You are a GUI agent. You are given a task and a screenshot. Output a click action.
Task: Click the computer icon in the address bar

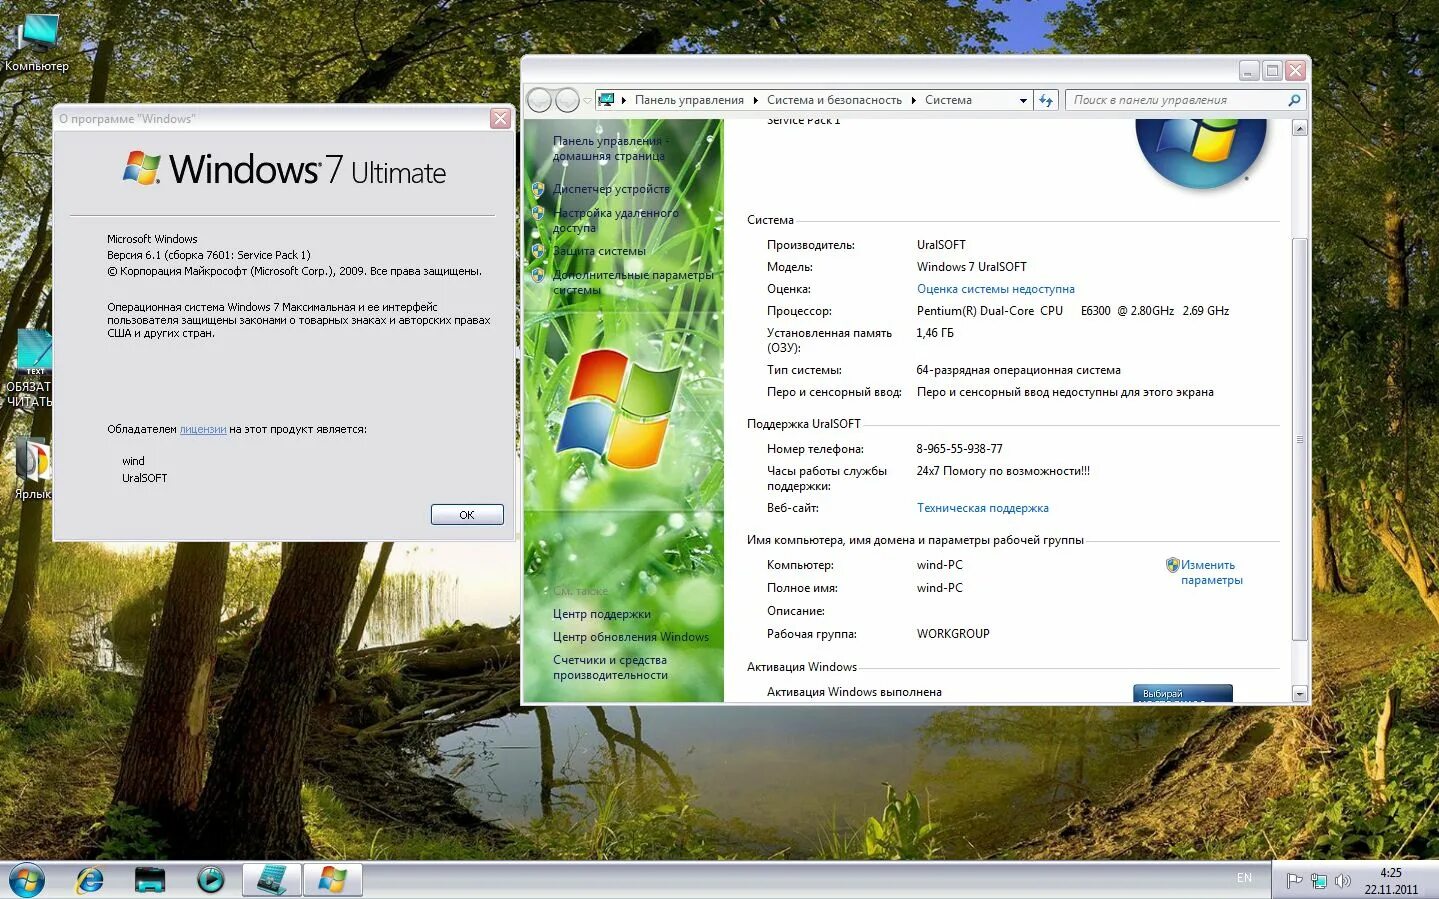606,100
